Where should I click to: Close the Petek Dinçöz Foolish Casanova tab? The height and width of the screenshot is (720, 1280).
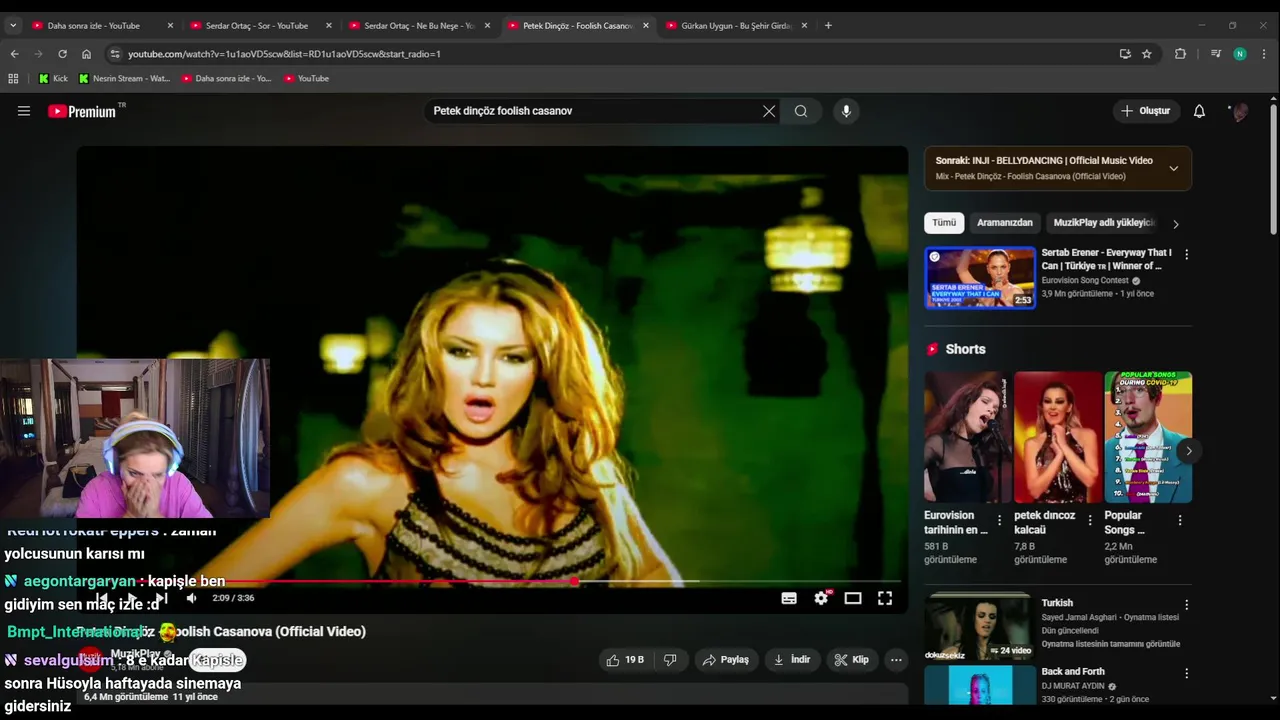tap(646, 25)
